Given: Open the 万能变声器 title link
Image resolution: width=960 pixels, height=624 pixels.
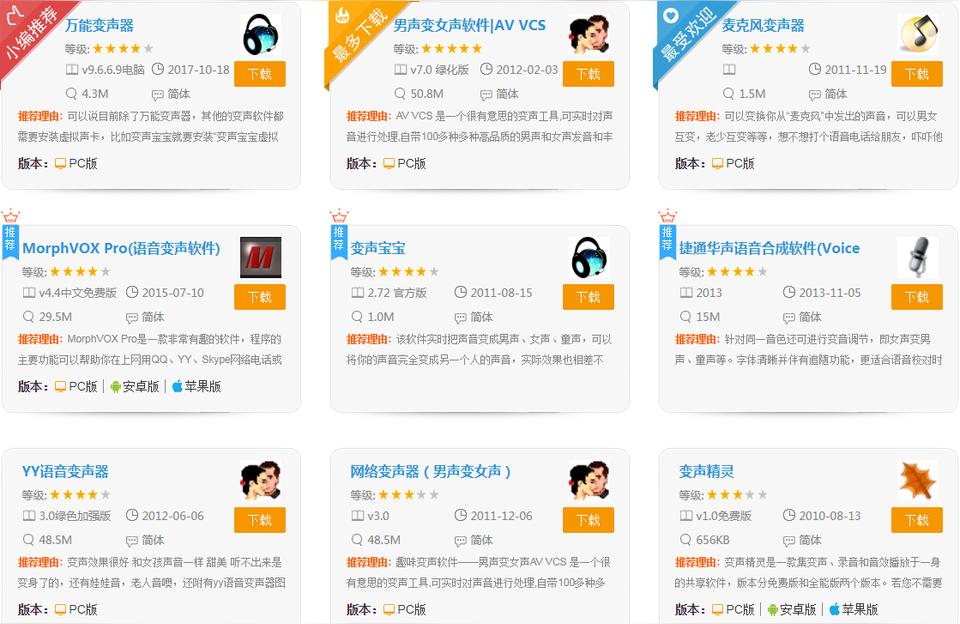Looking at the screenshot, I should coord(99,26).
